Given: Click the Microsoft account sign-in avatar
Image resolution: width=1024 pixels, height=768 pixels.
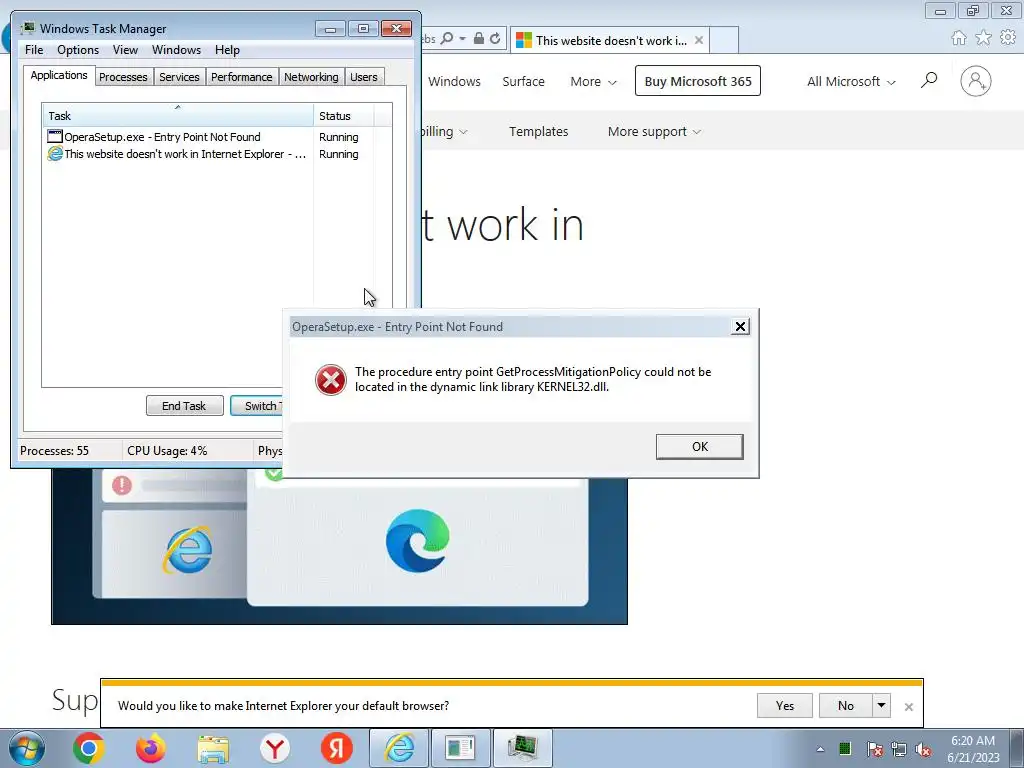Looking at the screenshot, I should click(976, 81).
